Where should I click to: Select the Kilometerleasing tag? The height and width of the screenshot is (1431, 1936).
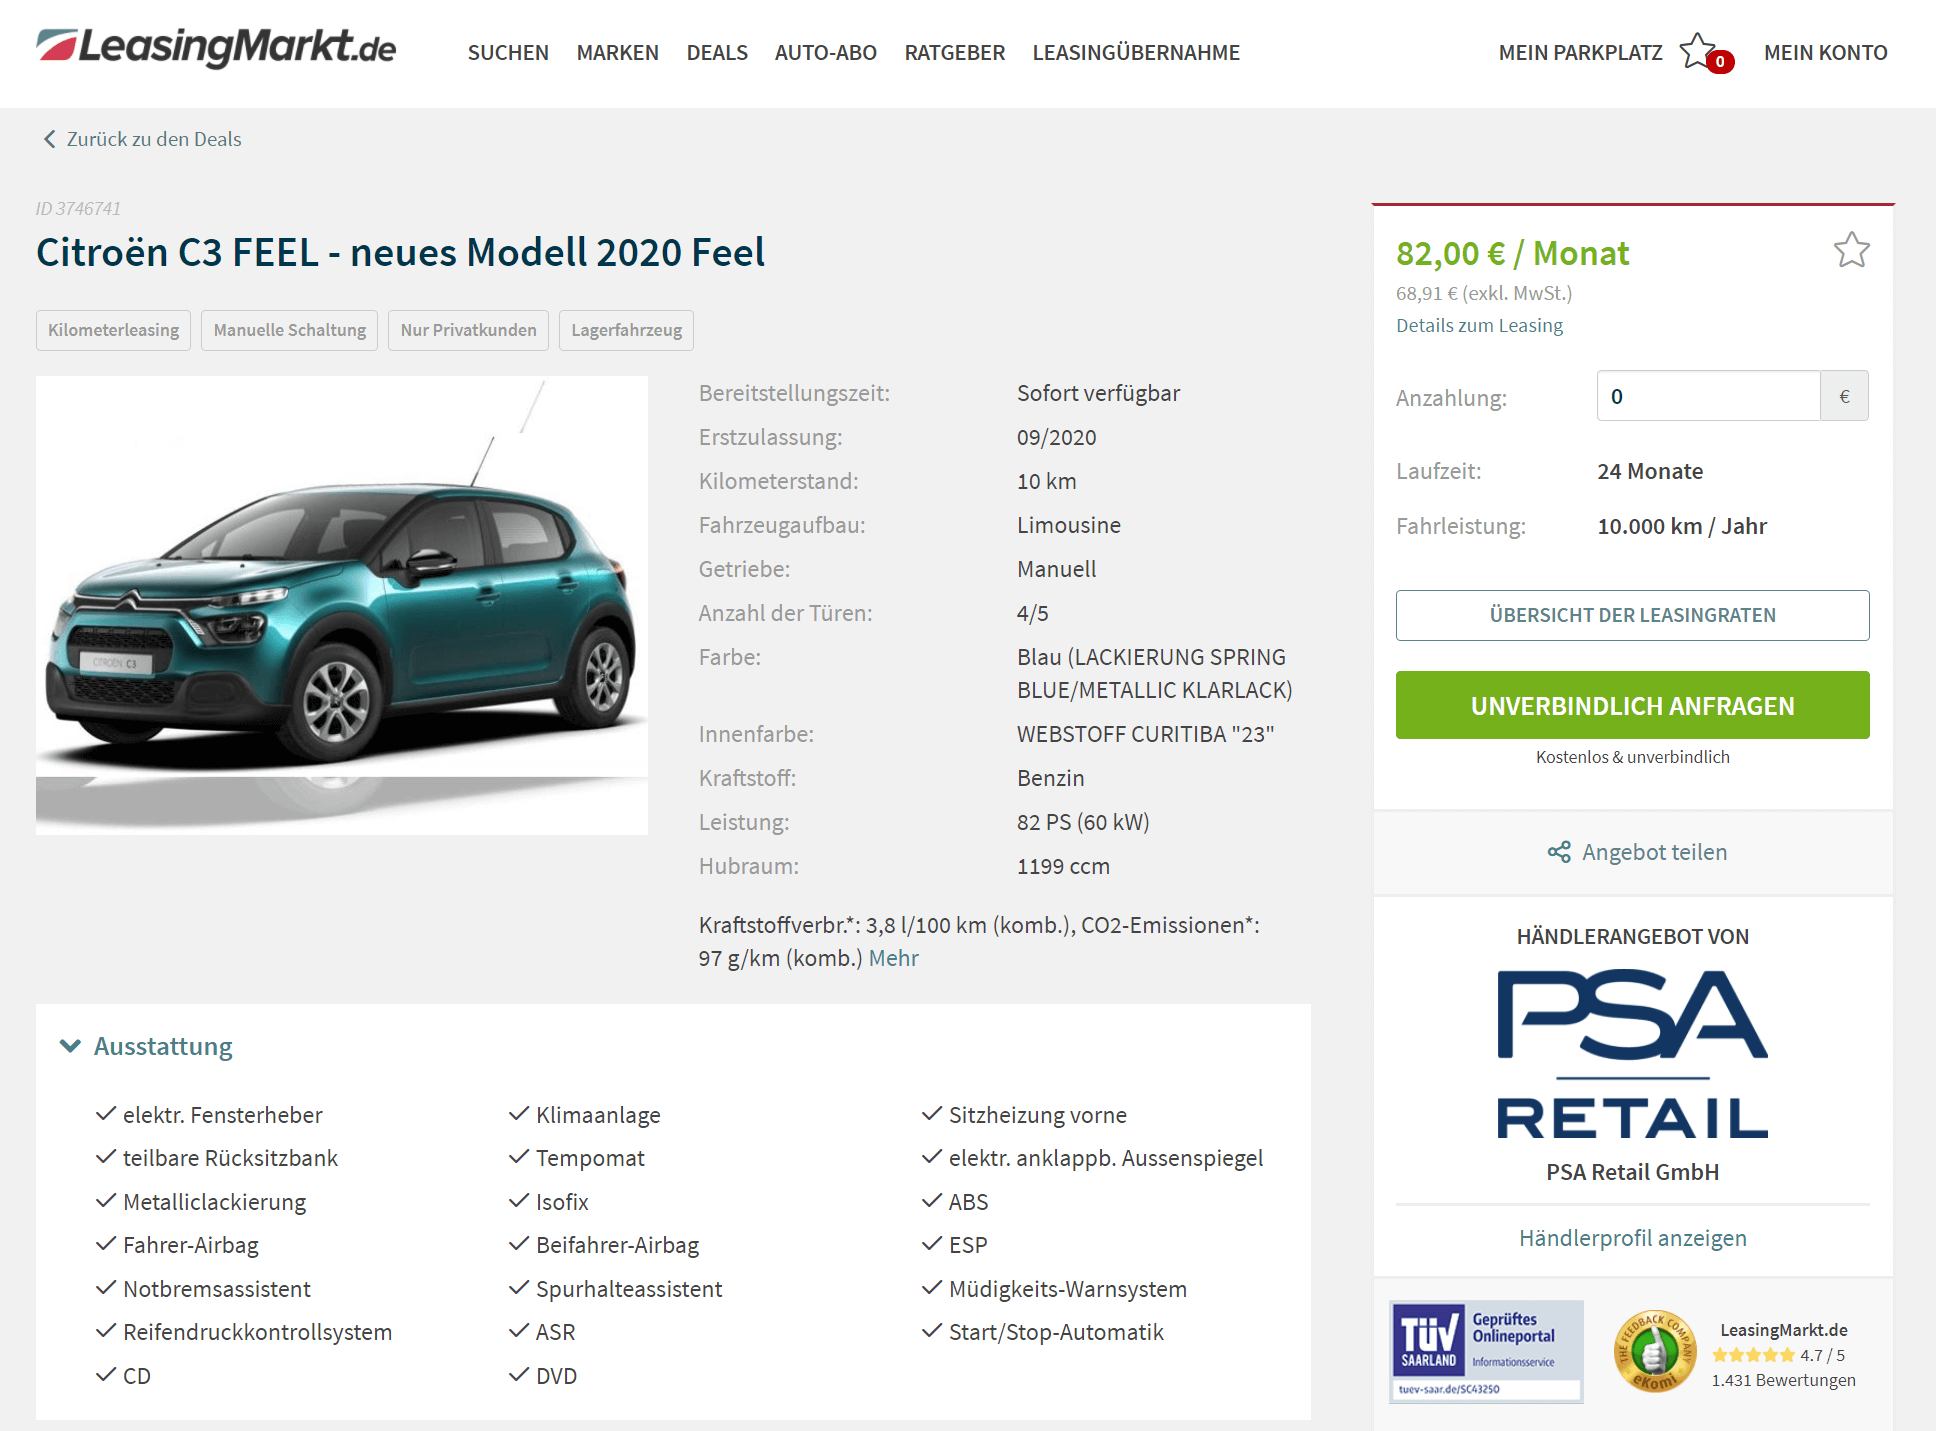pos(113,330)
